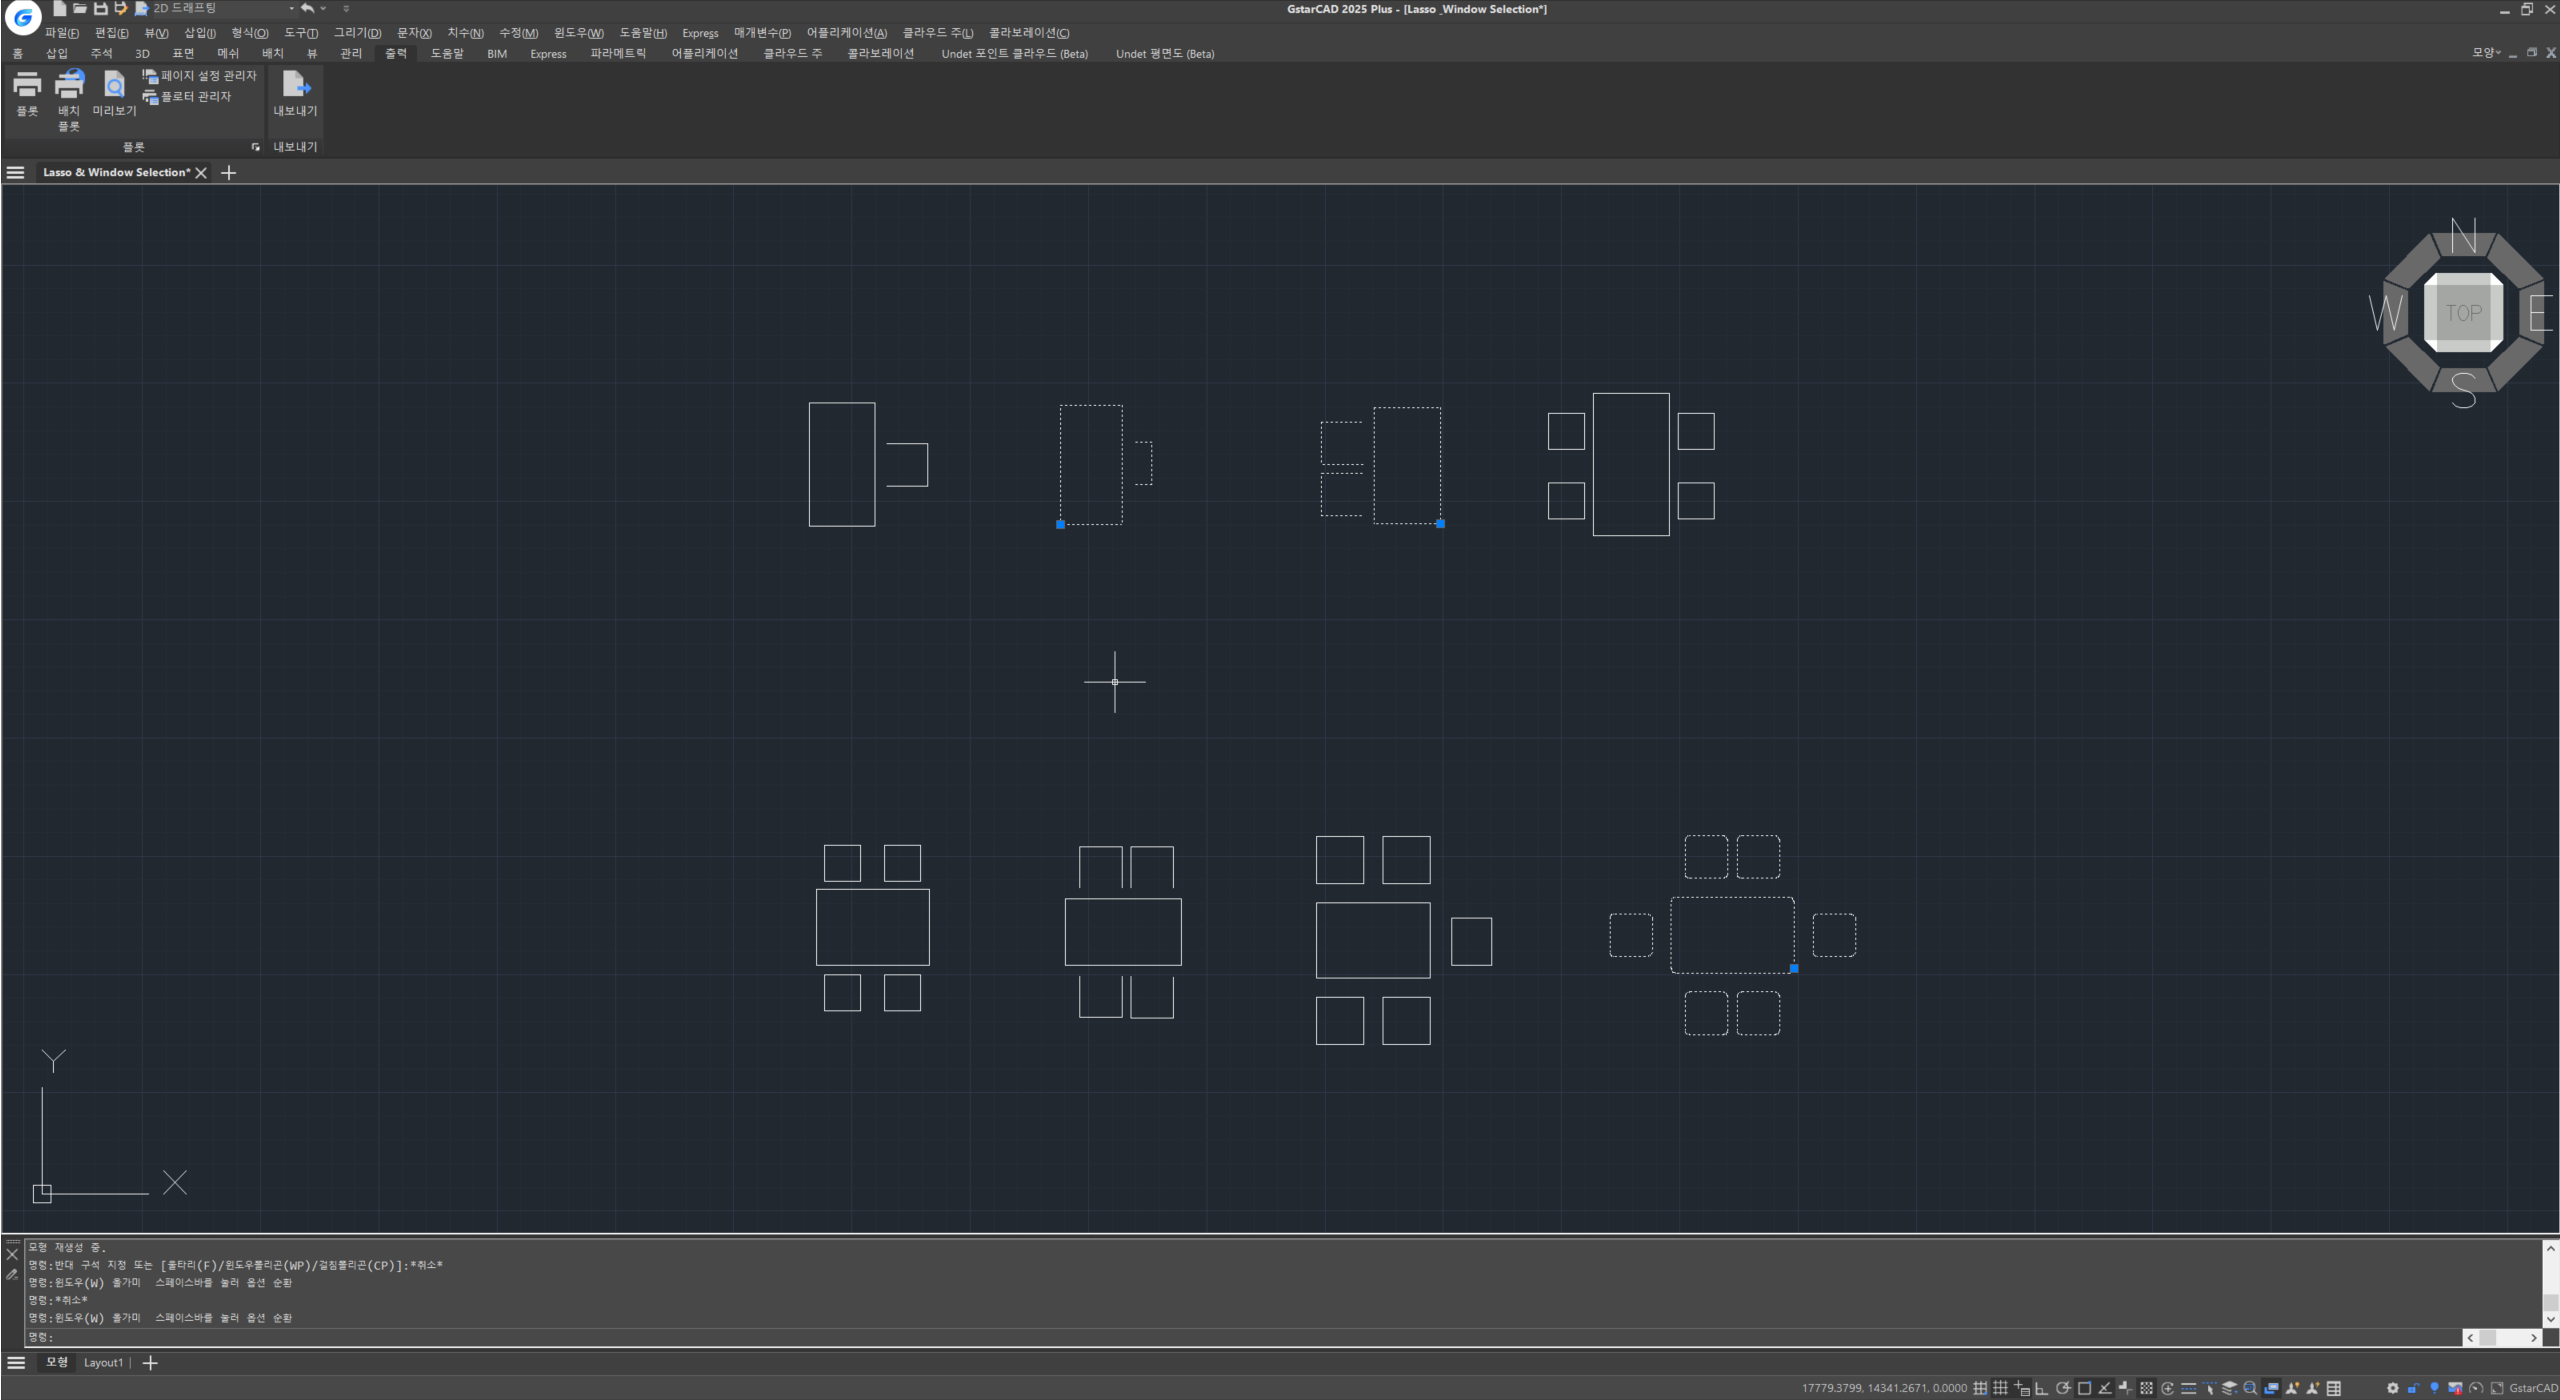Toggle snap mode in status bar
Viewport: 2560px width, 1400px height.
point(1980,1388)
